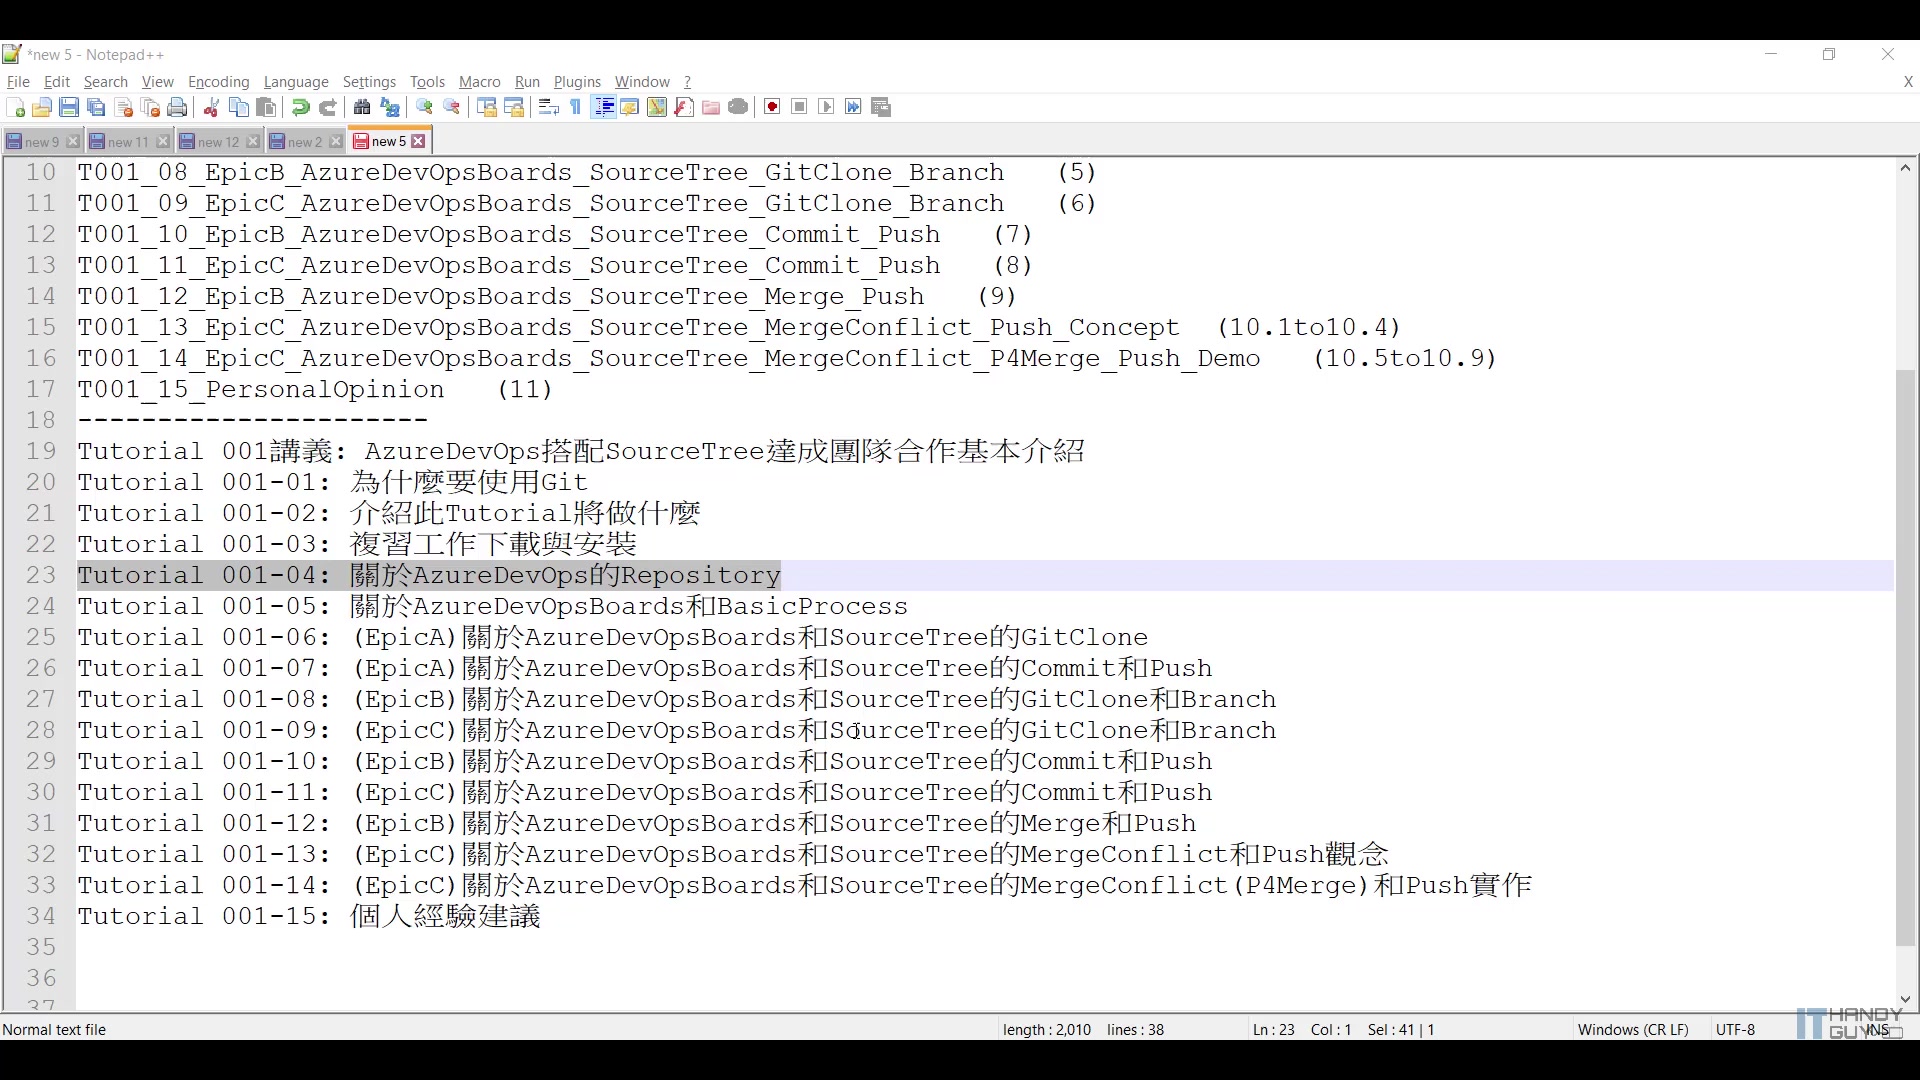Toggle word wrap
1920x1080 pixels.
(x=548, y=107)
